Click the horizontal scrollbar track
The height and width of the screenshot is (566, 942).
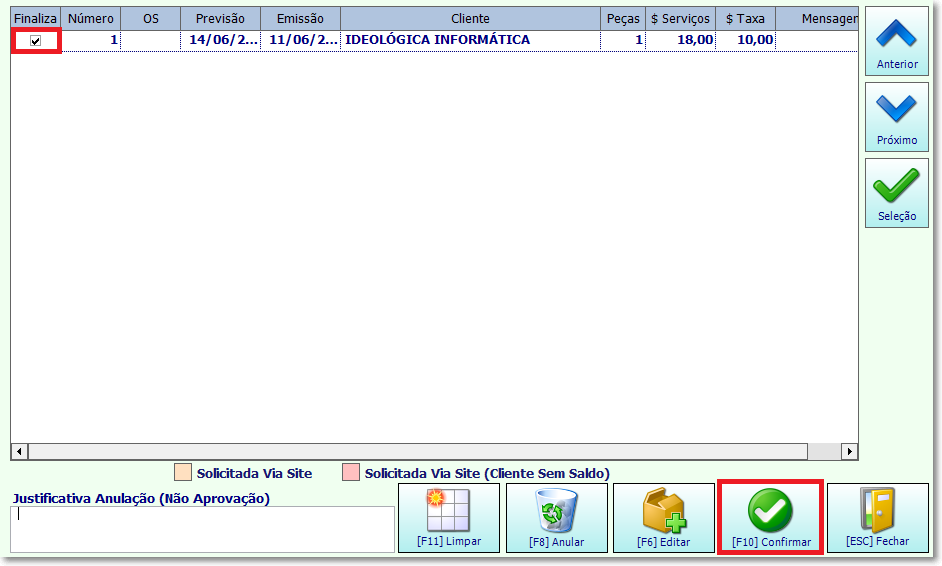point(434,451)
